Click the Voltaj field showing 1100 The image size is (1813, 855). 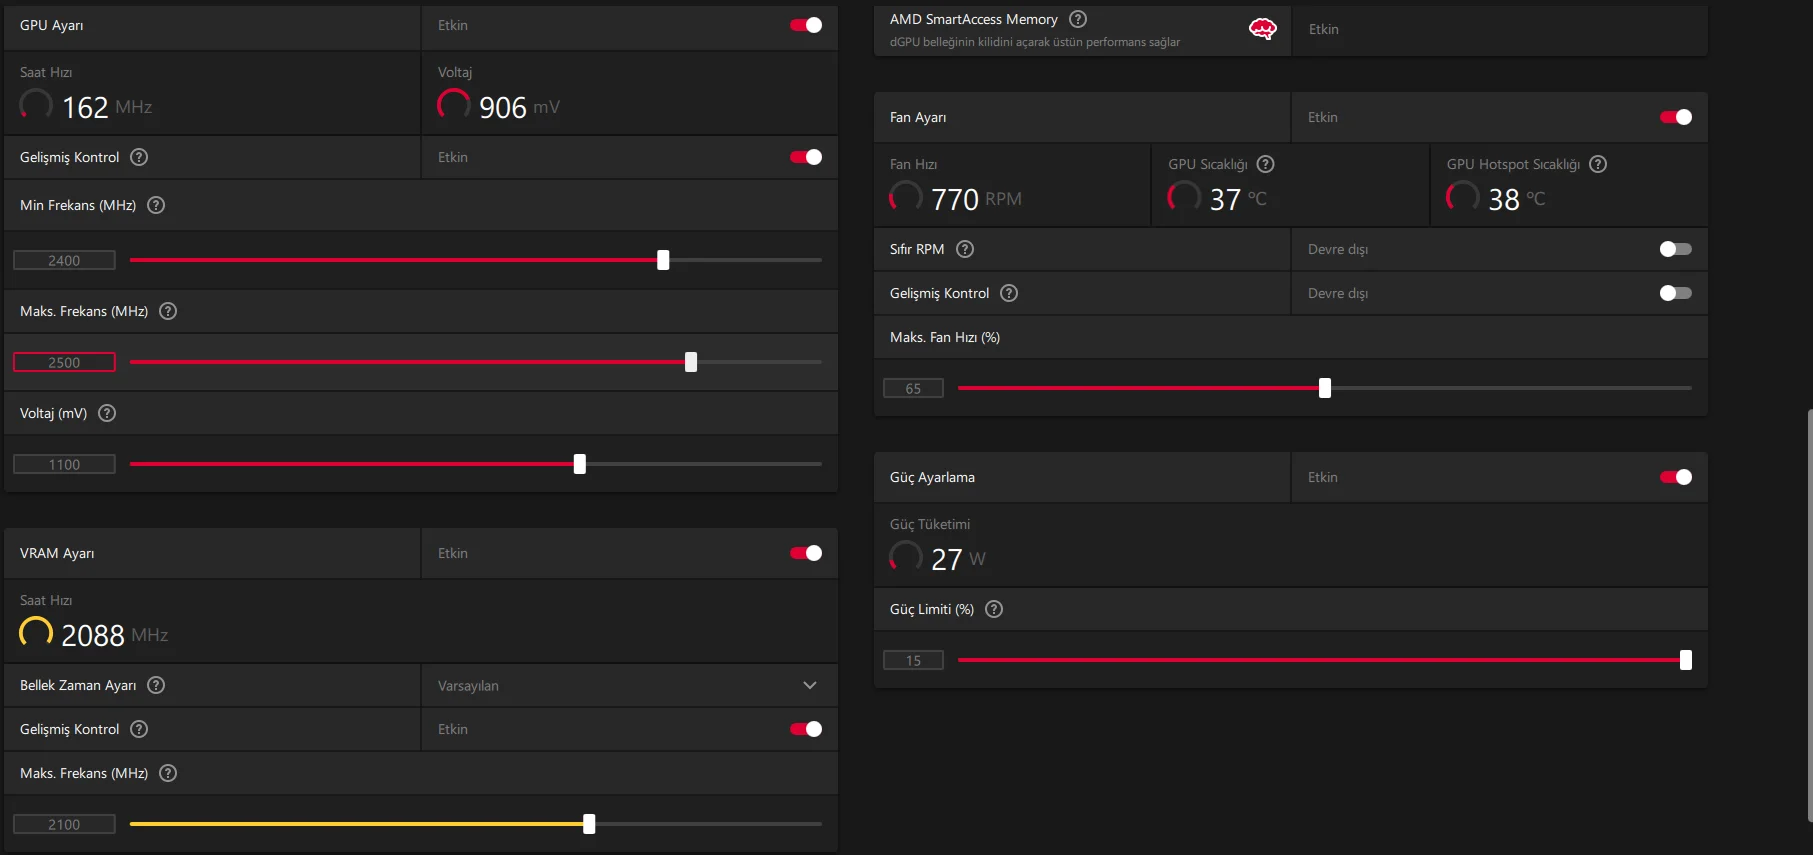click(64, 464)
